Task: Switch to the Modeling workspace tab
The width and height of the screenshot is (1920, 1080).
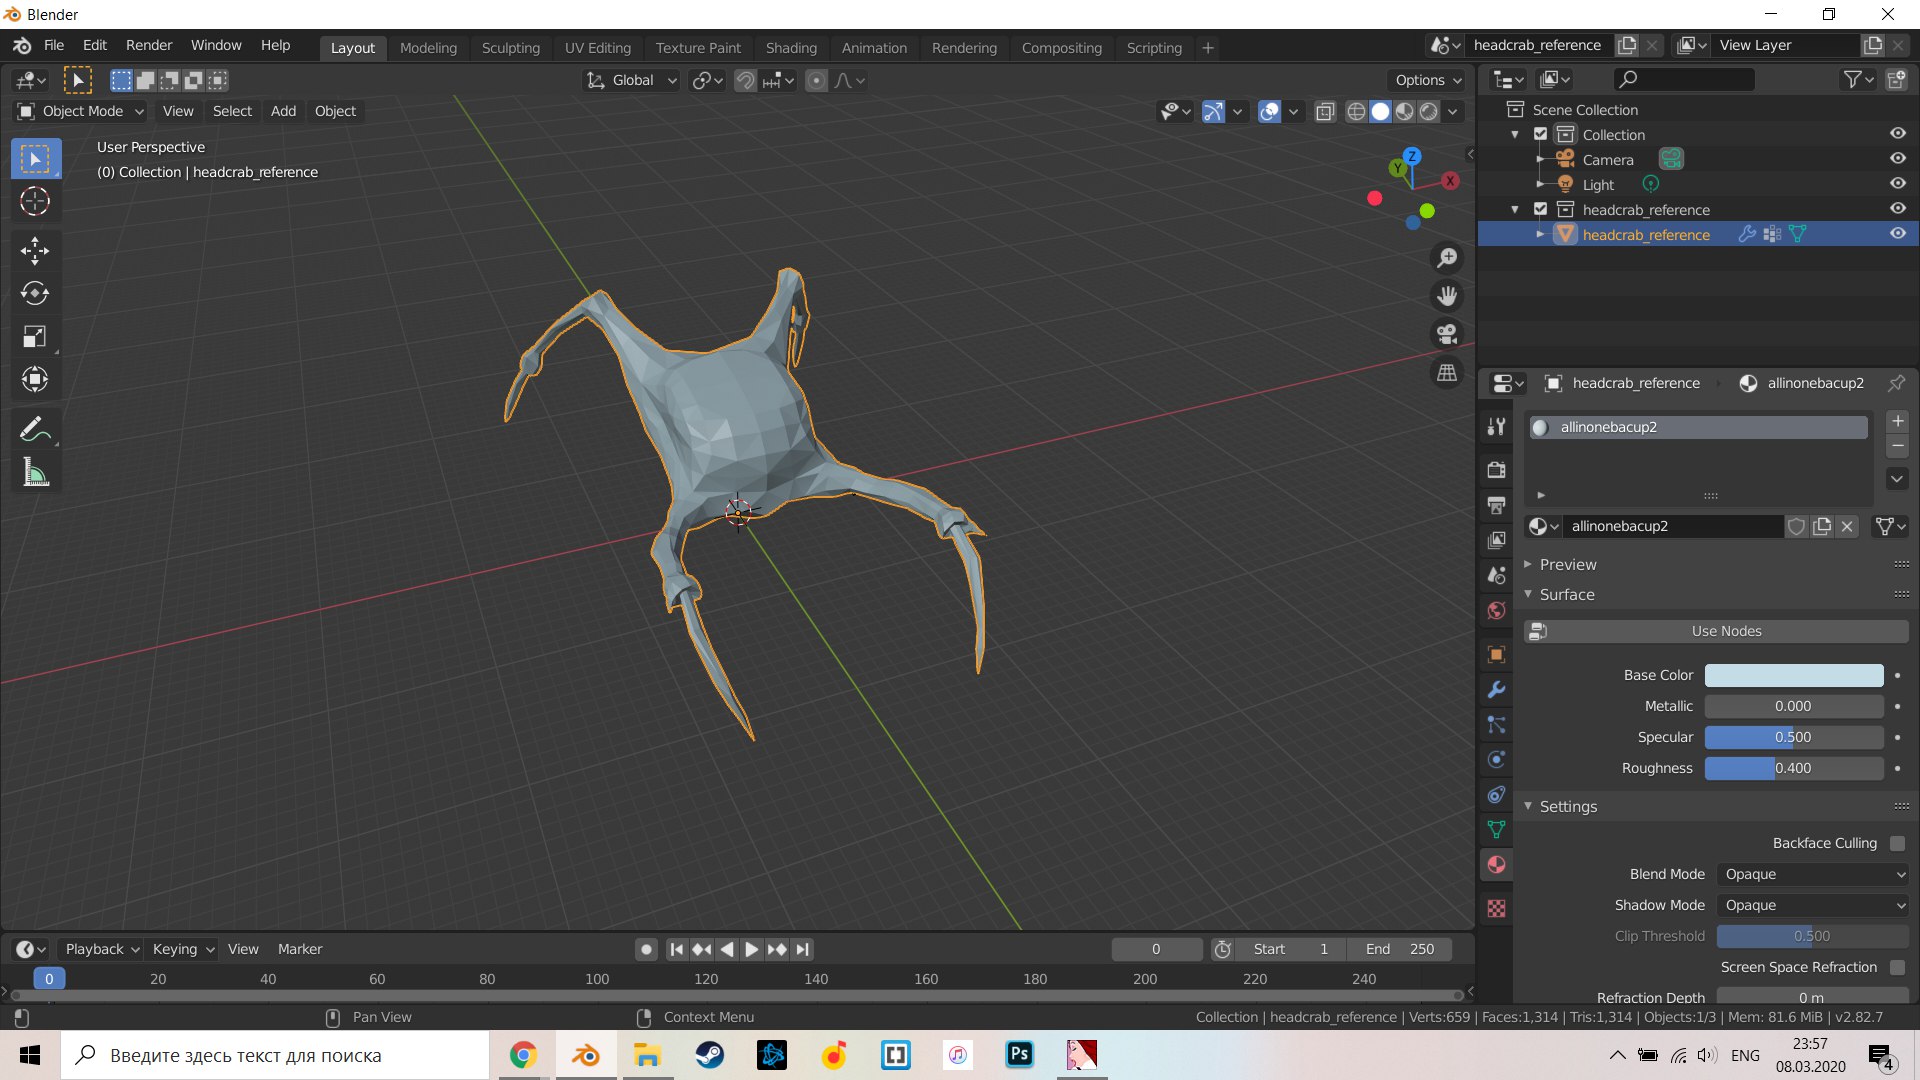Action: tap(428, 48)
